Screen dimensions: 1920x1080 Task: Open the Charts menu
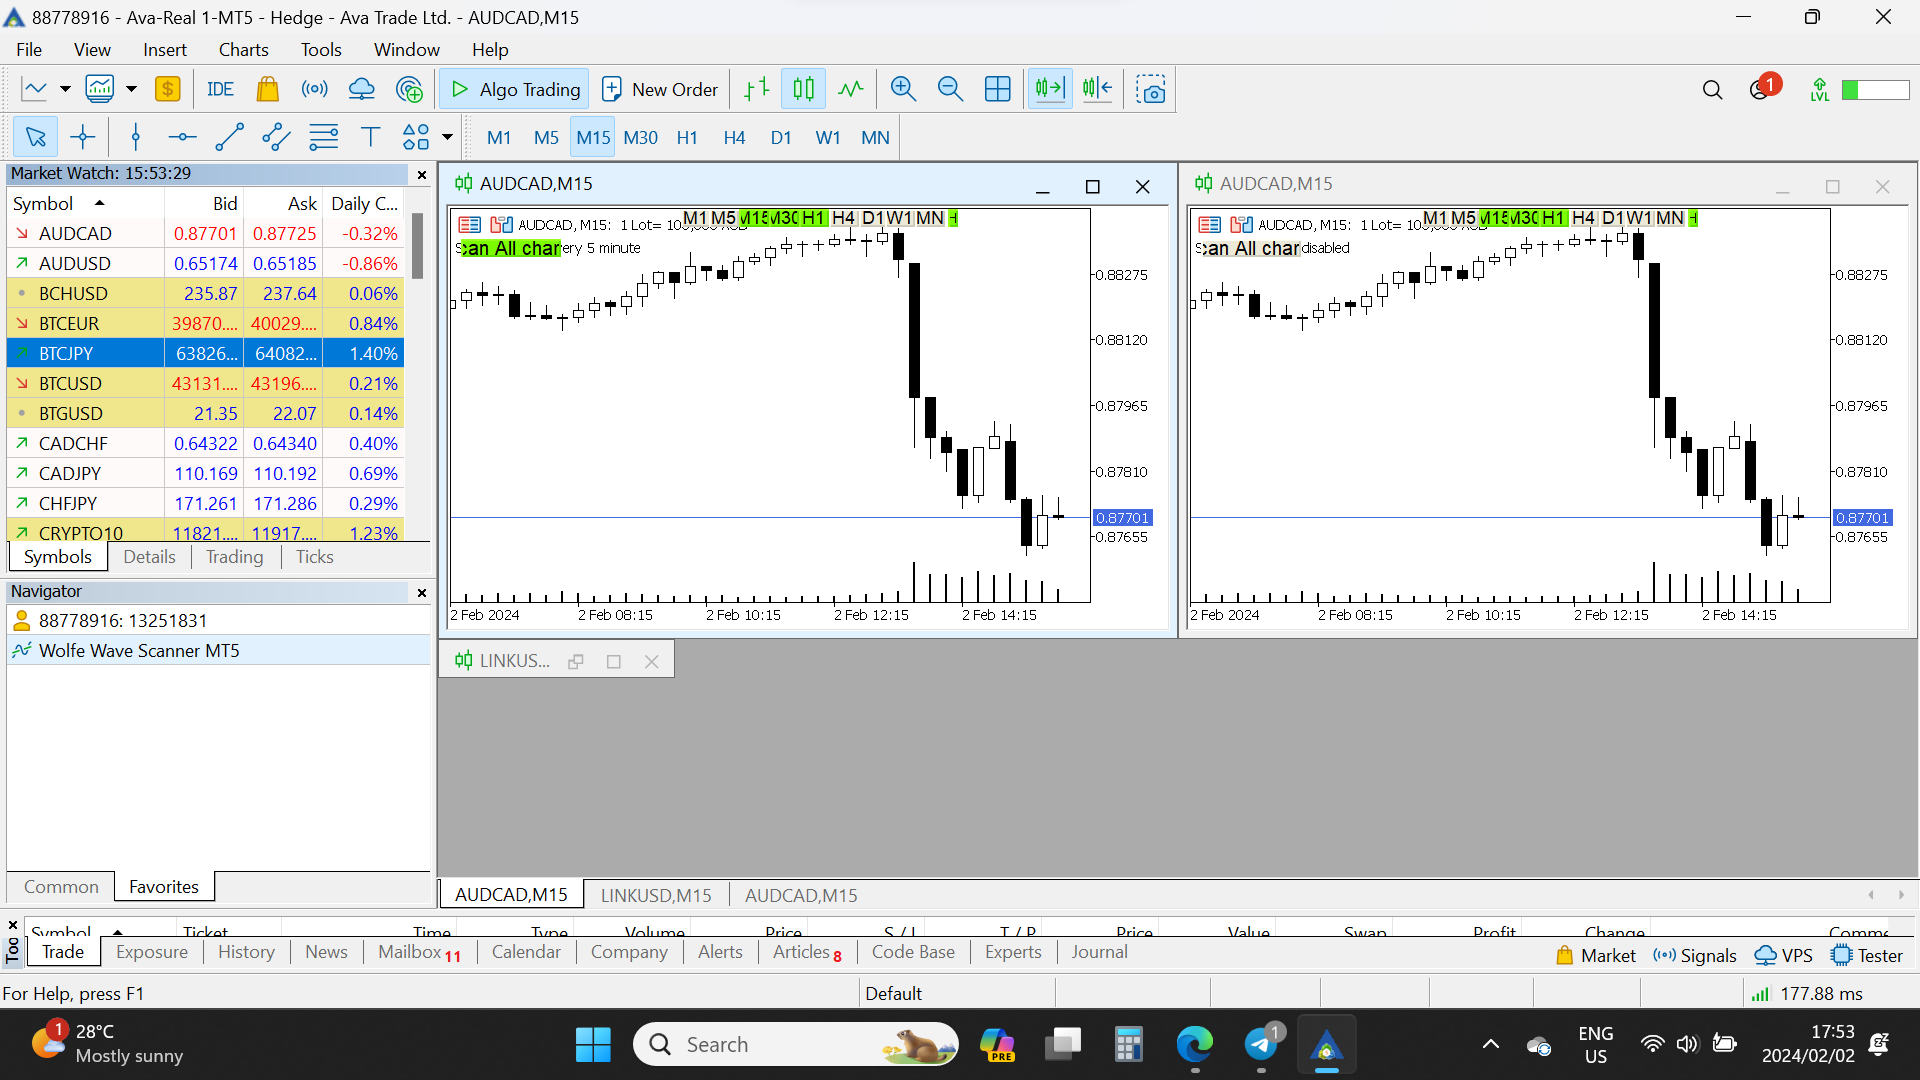[x=243, y=49]
